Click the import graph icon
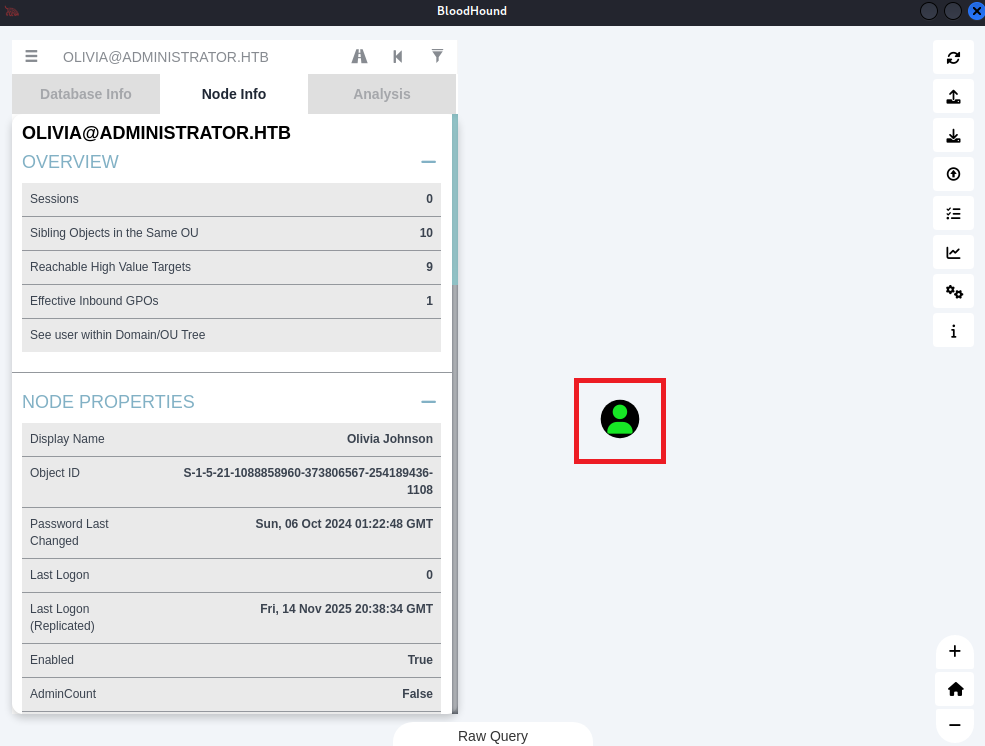This screenshot has height=746, width=985. click(x=953, y=136)
